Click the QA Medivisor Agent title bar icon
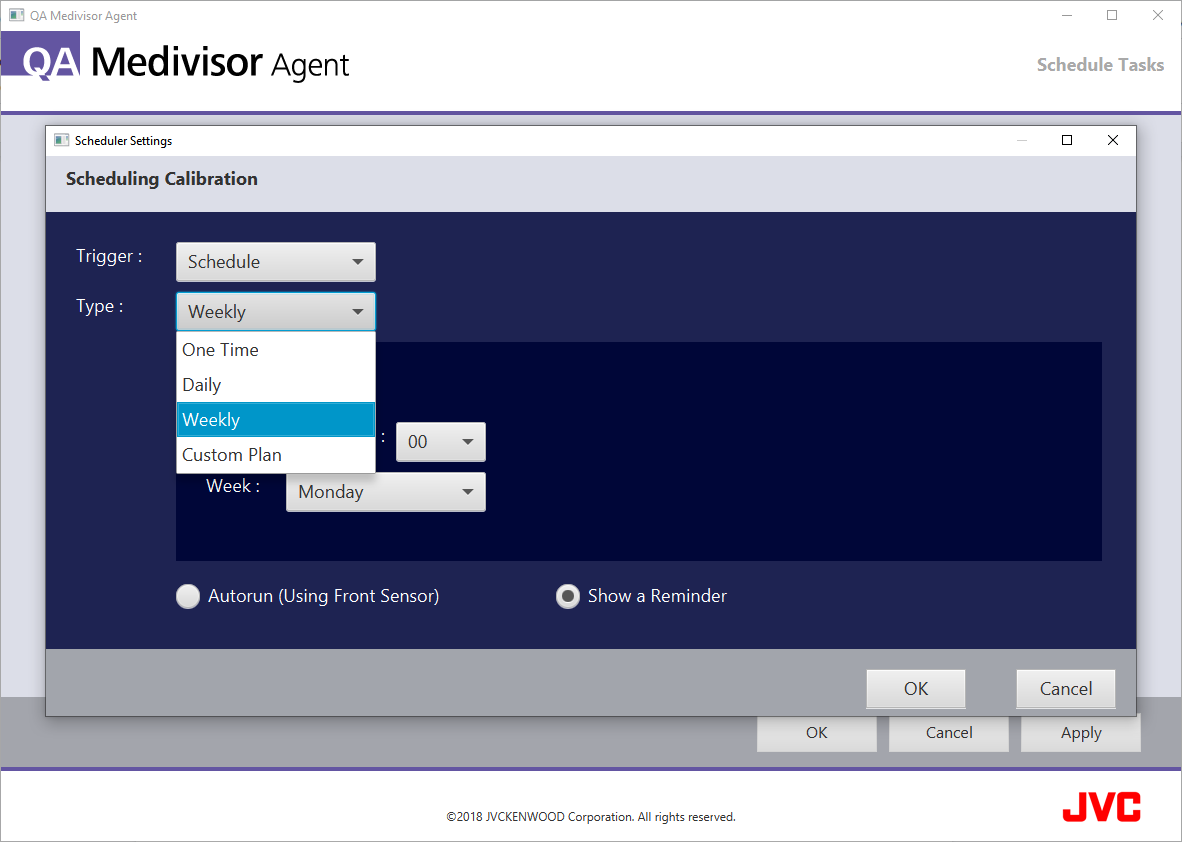This screenshot has width=1182, height=842. 16,15
